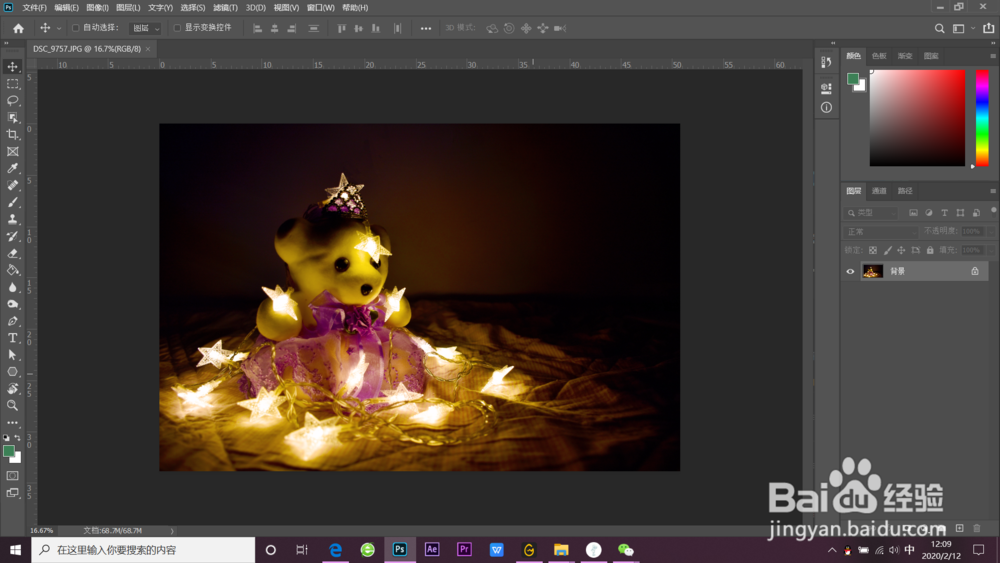
Task: Select the Brush tool
Action: (x=12, y=202)
